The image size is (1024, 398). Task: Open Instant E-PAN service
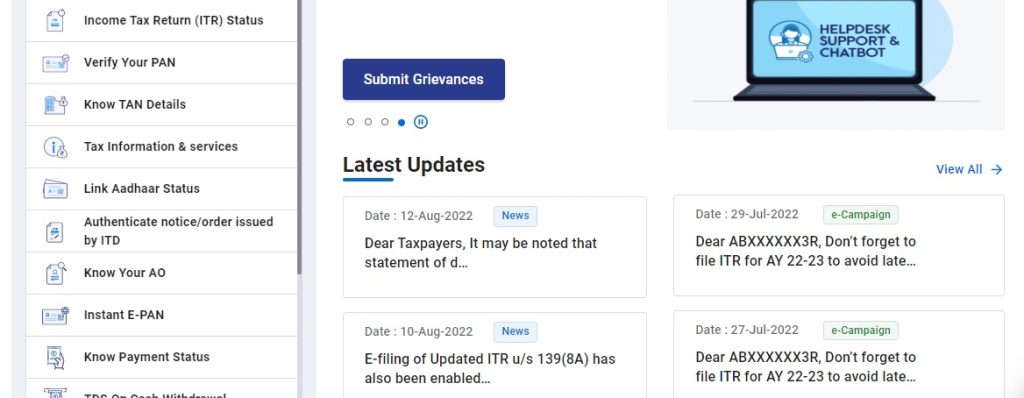point(161,315)
